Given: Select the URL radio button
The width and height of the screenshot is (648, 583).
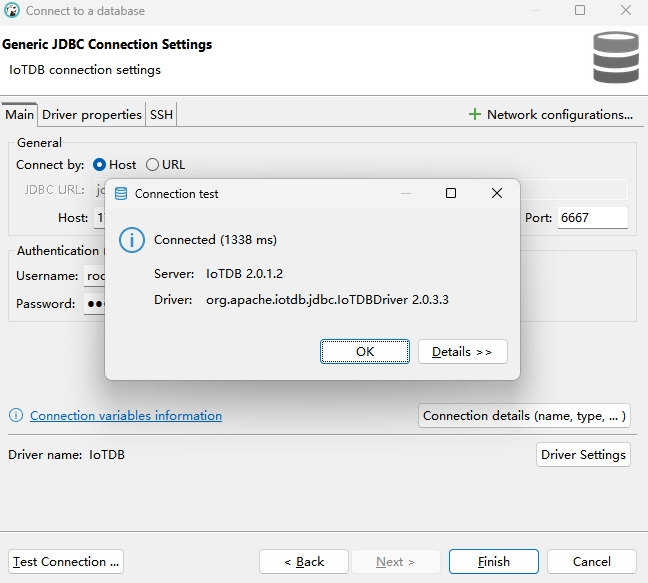Looking at the screenshot, I should [x=153, y=165].
